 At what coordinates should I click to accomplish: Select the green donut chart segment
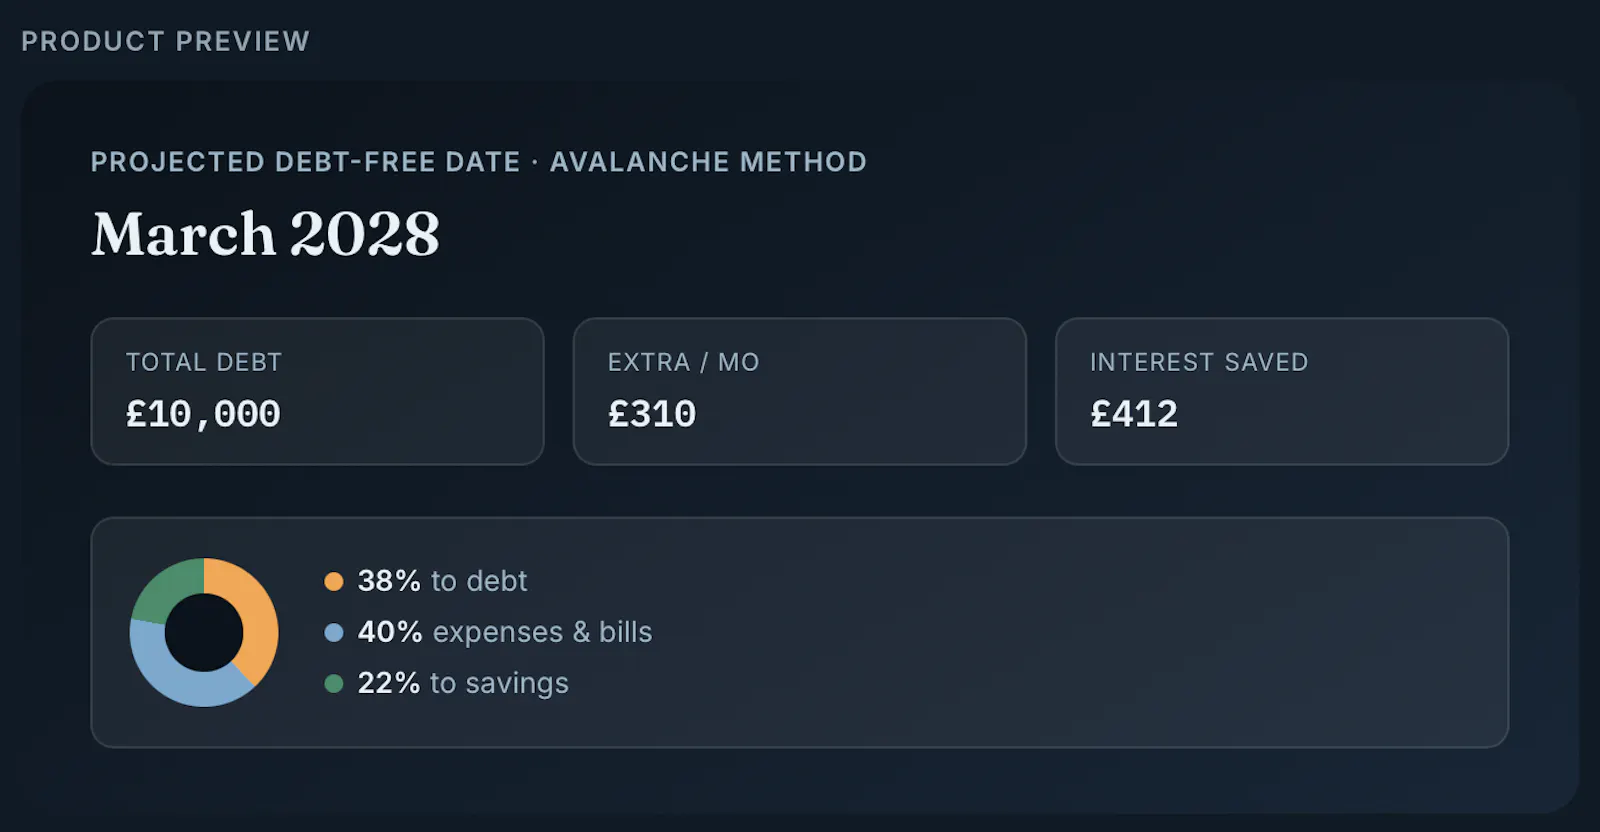click(165, 590)
